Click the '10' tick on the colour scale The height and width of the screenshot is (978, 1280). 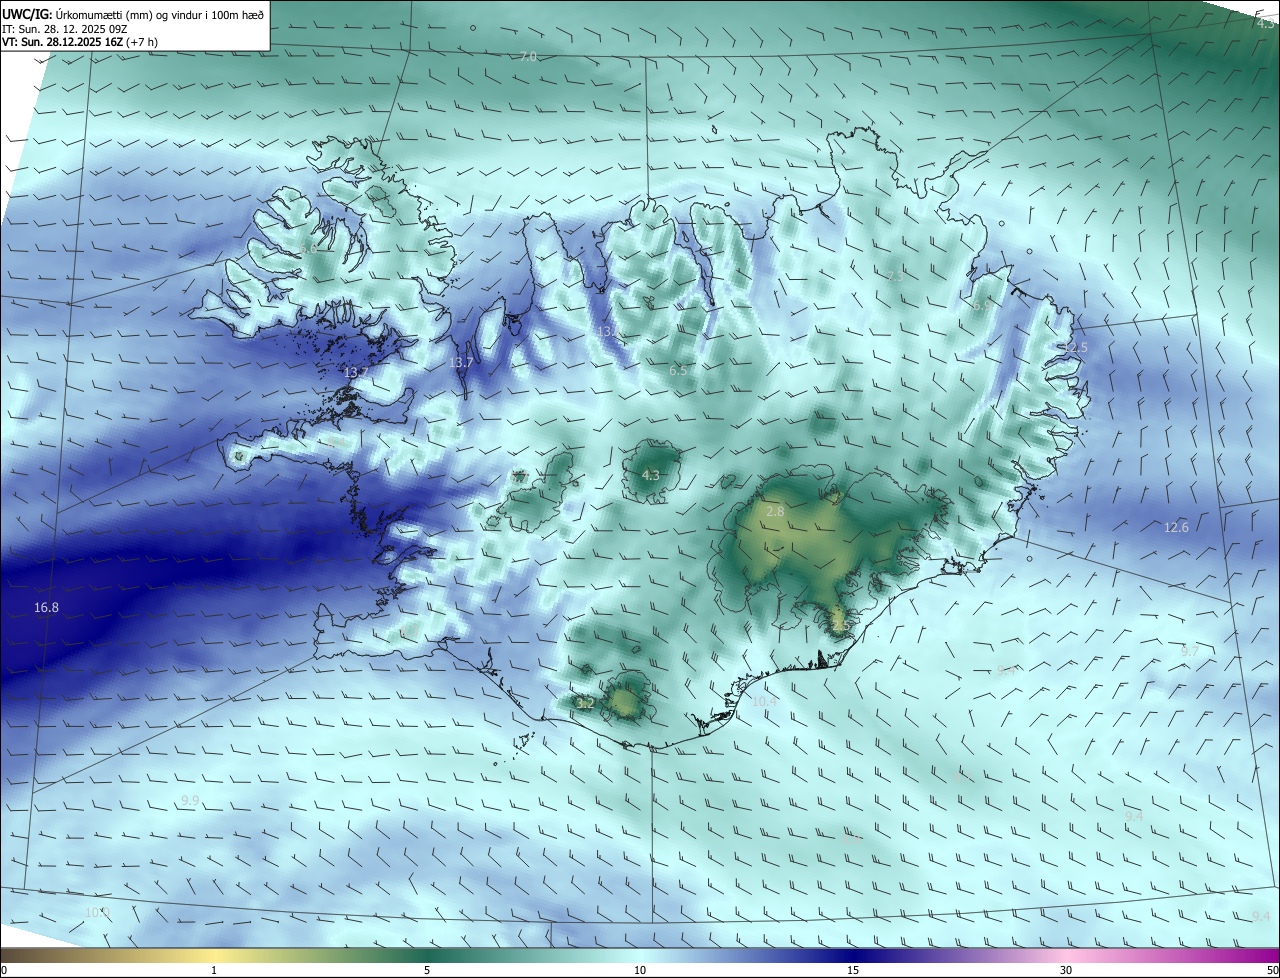click(x=640, y=970)
